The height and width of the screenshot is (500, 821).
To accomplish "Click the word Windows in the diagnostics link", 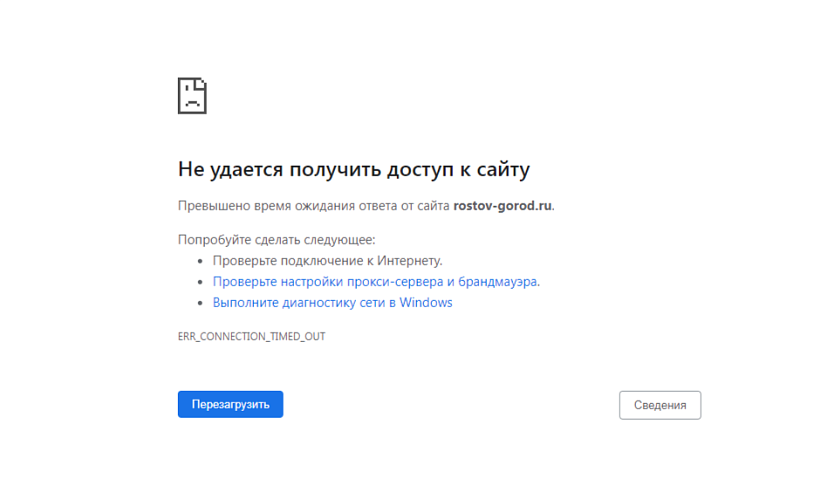I will 426,303.
